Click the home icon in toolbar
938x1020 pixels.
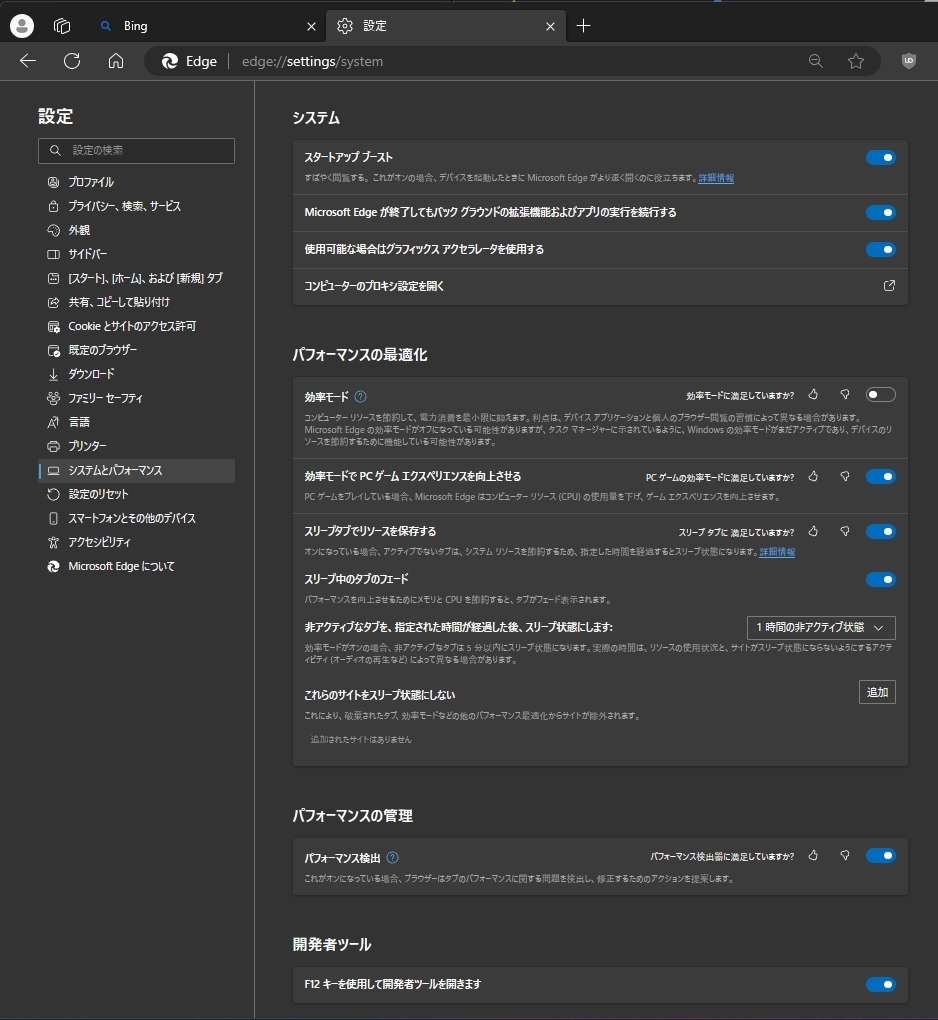116,61
